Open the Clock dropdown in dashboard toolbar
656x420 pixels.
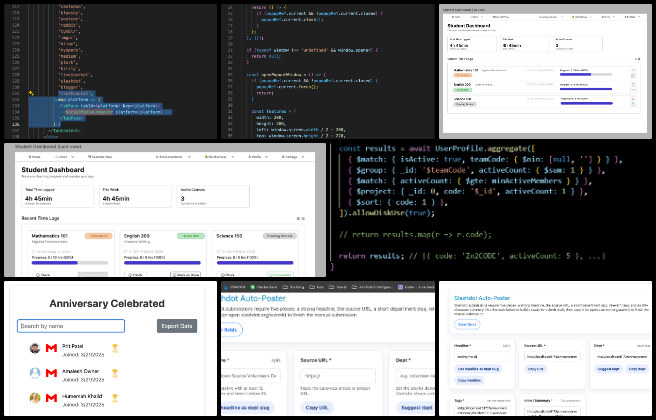[61, 157]
